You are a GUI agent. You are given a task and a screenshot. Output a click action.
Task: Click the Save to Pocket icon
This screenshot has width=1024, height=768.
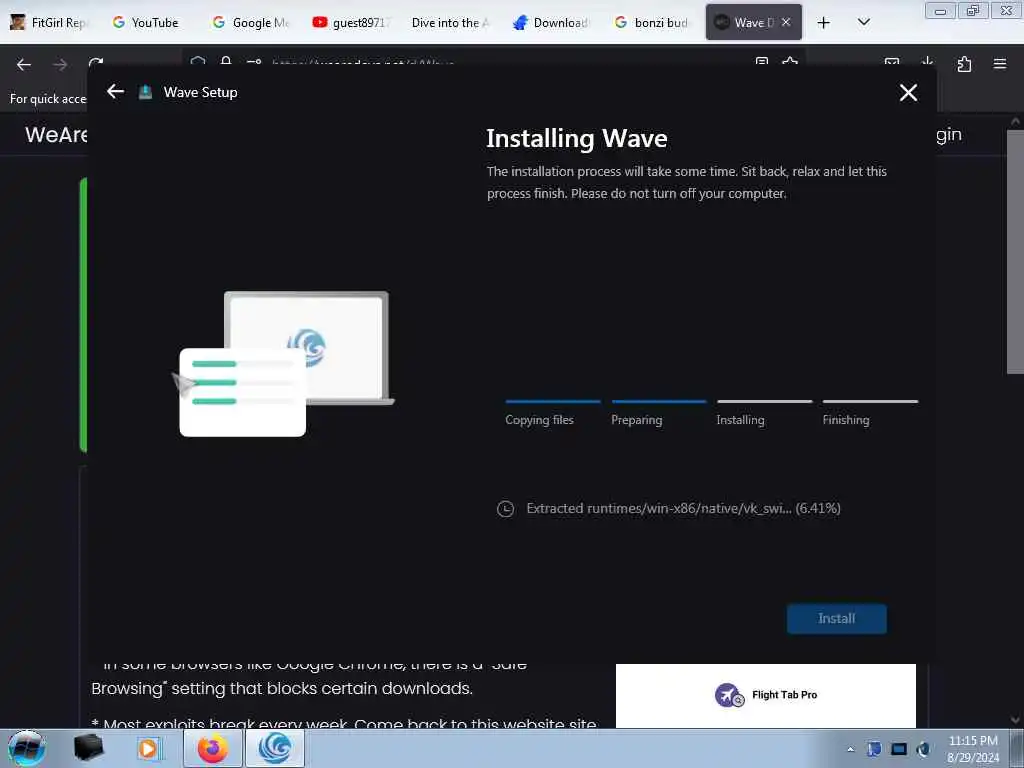coord(891,61)
